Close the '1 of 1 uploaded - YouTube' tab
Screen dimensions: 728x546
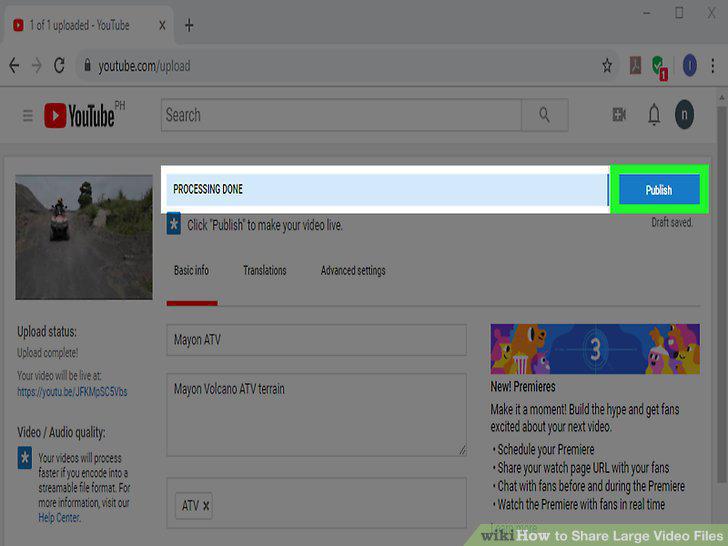click(x=162, y=25)
